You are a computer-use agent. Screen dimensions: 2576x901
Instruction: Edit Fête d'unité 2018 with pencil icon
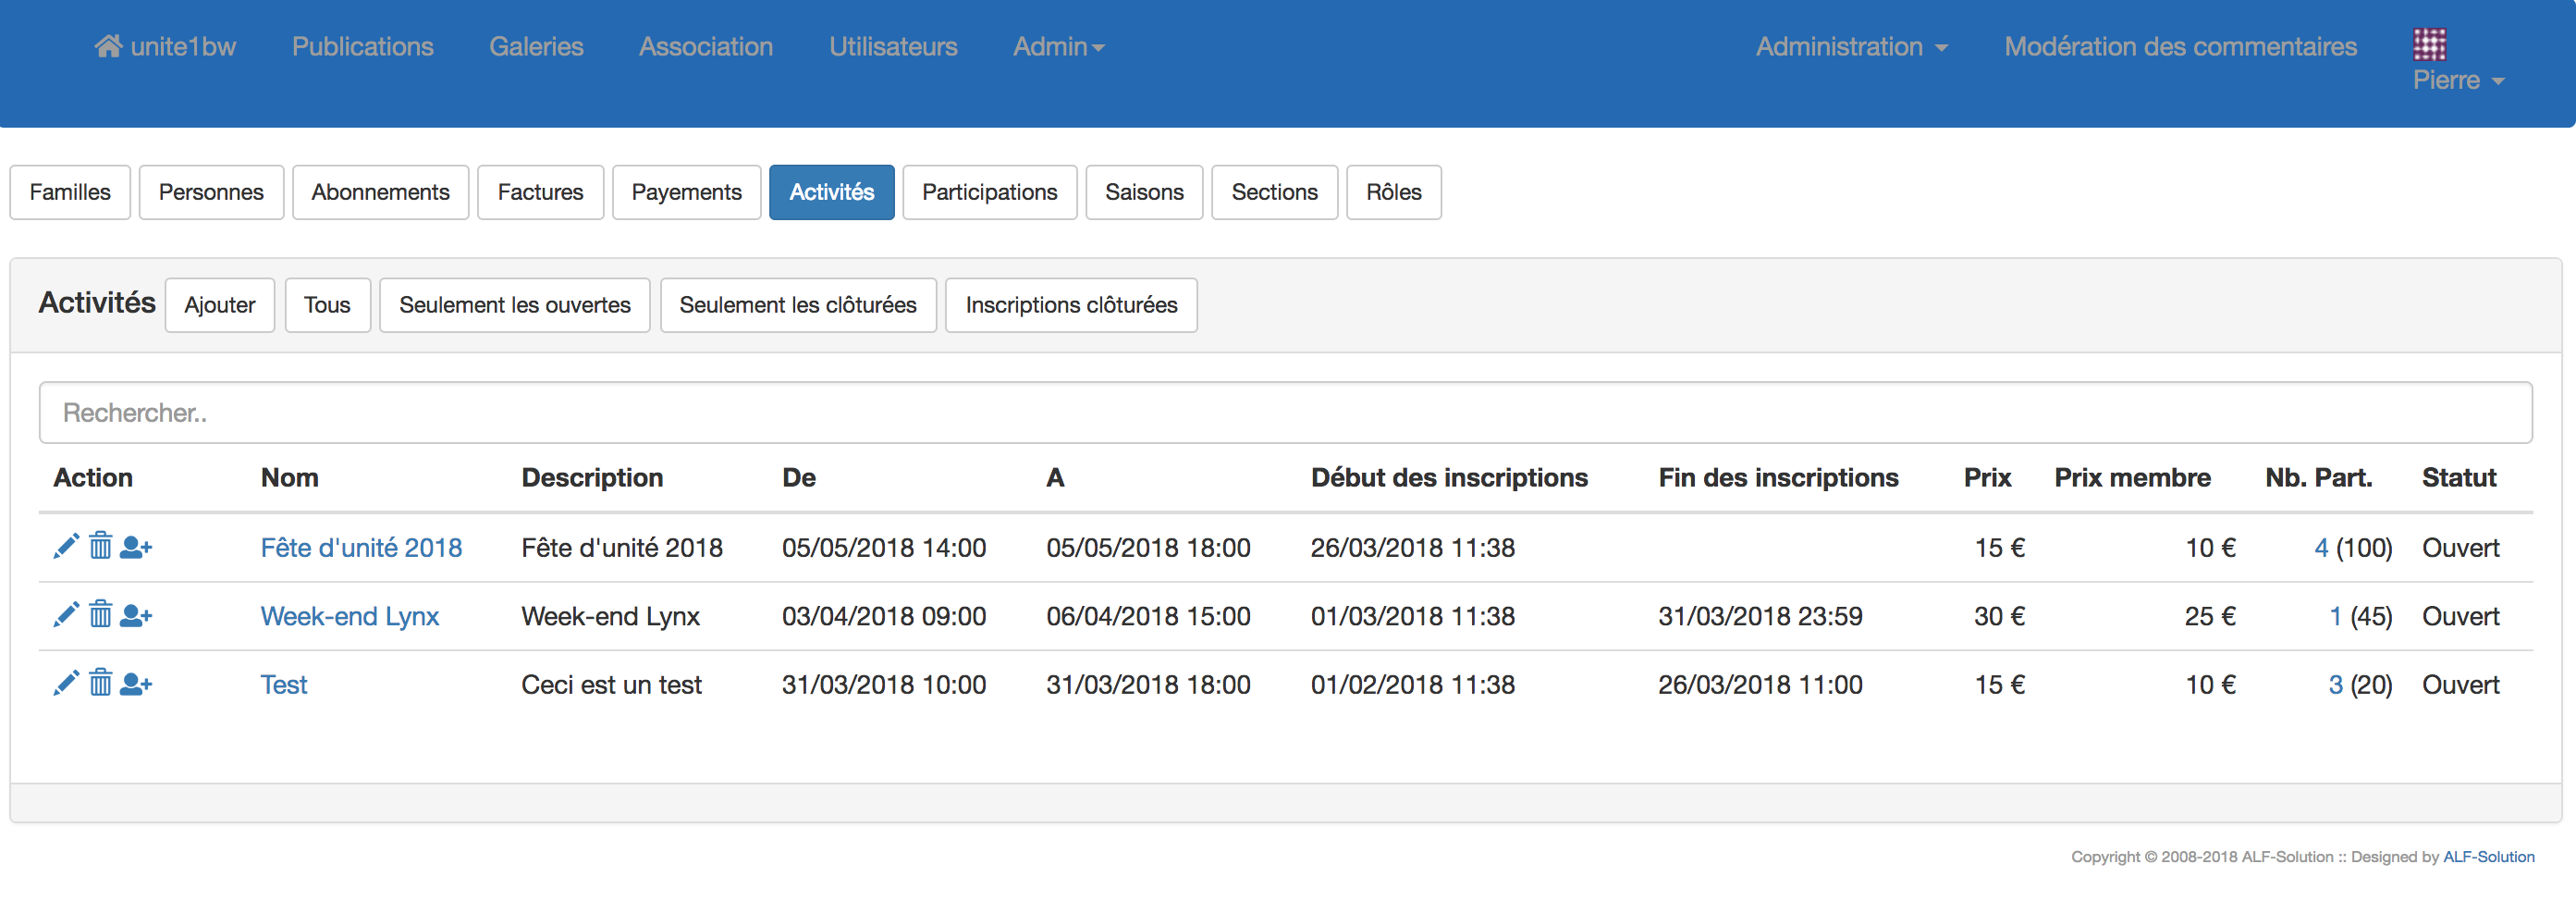click(x=66, y=547)
